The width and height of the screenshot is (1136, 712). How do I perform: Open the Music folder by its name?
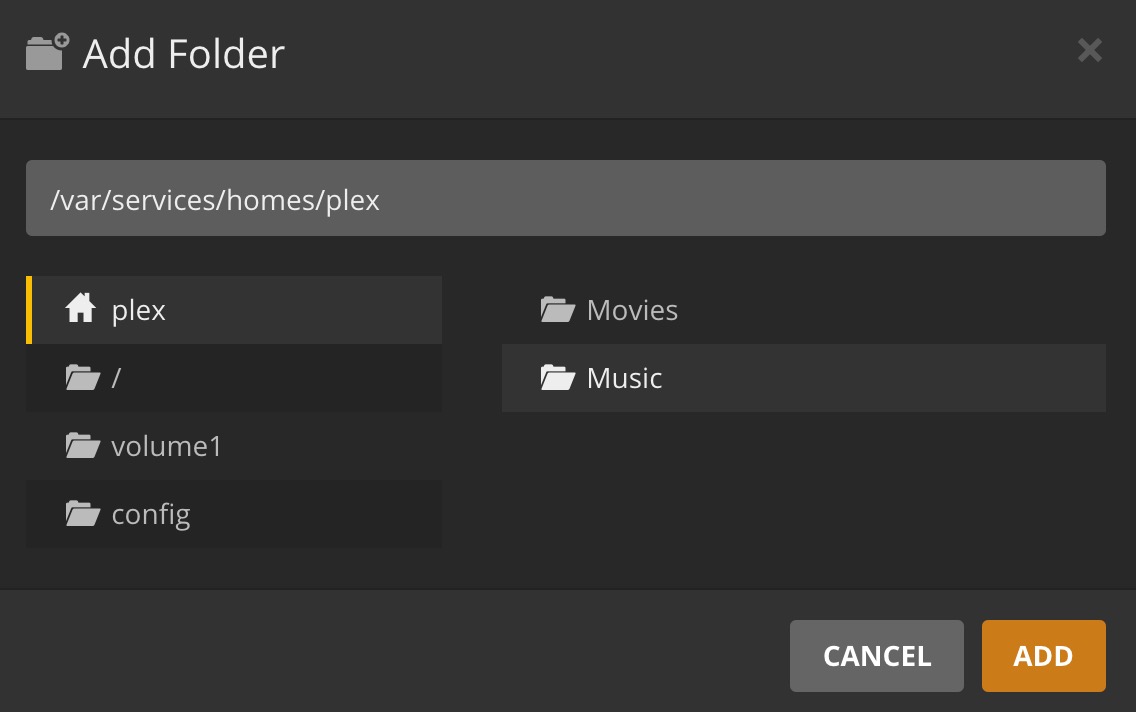point(625,378)
